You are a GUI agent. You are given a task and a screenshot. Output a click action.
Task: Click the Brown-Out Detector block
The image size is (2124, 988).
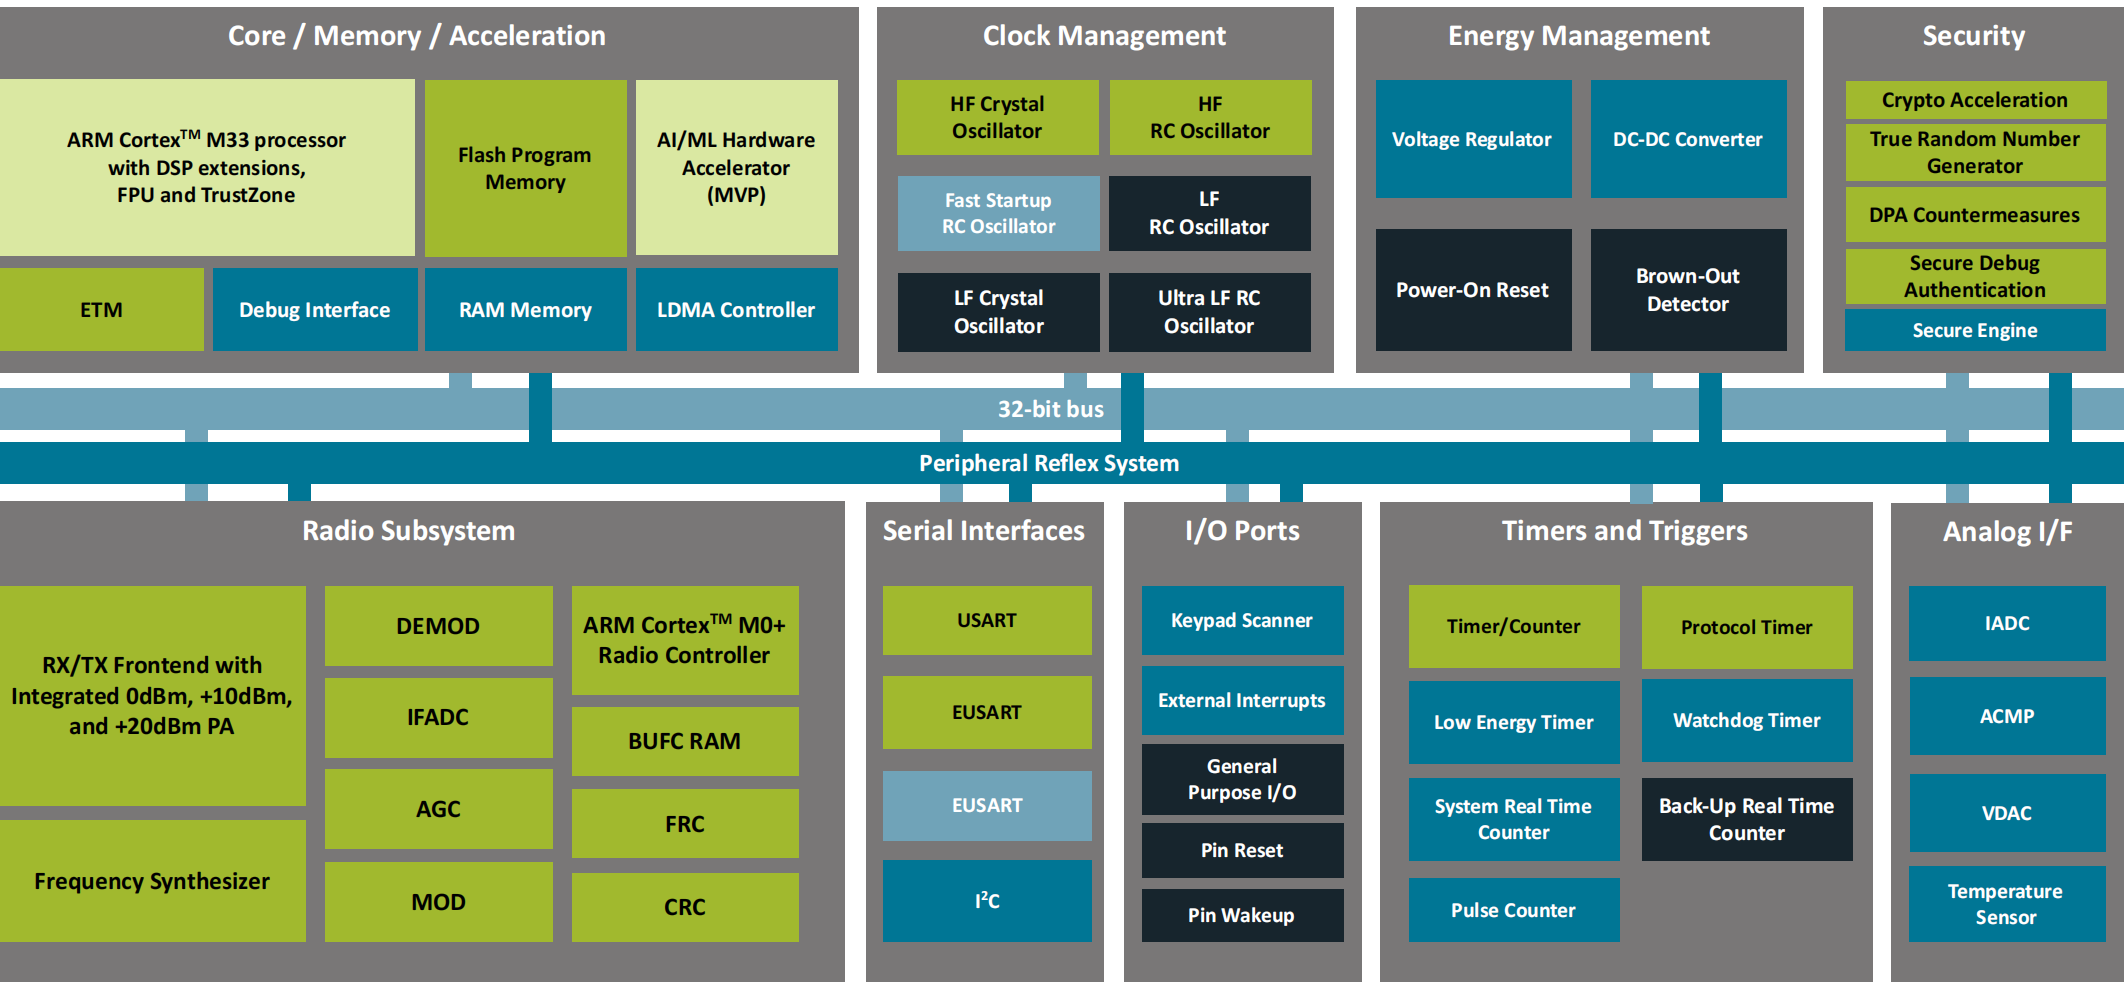tap(1688, 290)
